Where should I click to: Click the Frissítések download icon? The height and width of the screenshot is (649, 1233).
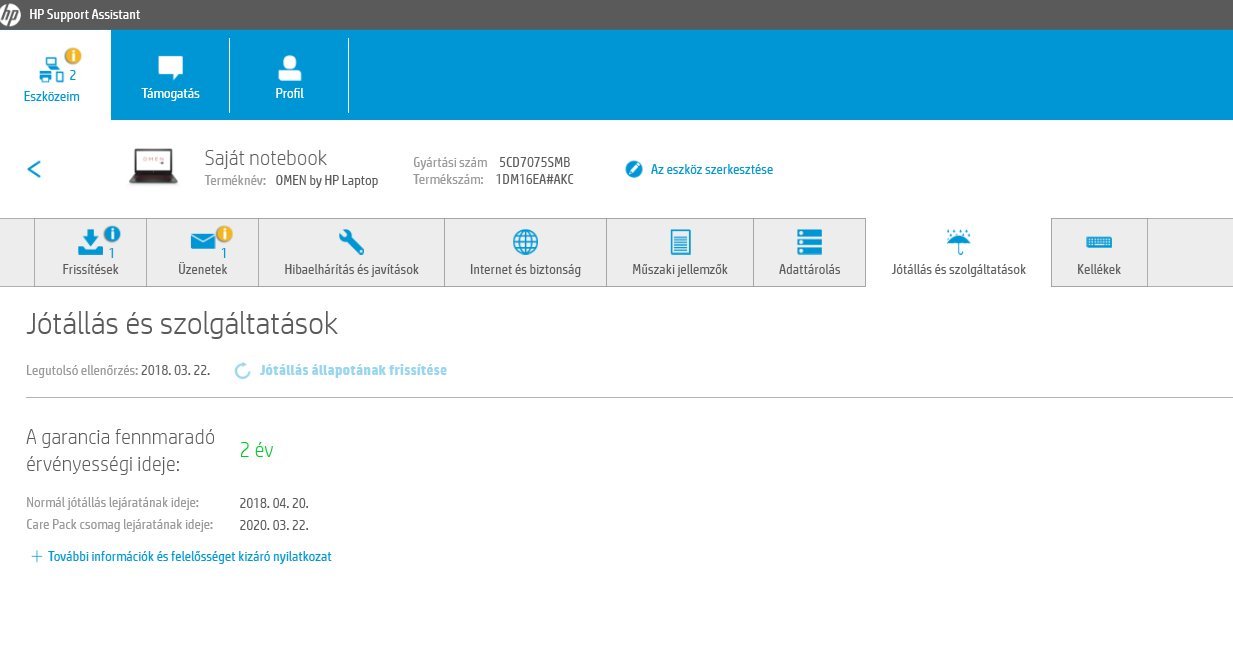90,241
